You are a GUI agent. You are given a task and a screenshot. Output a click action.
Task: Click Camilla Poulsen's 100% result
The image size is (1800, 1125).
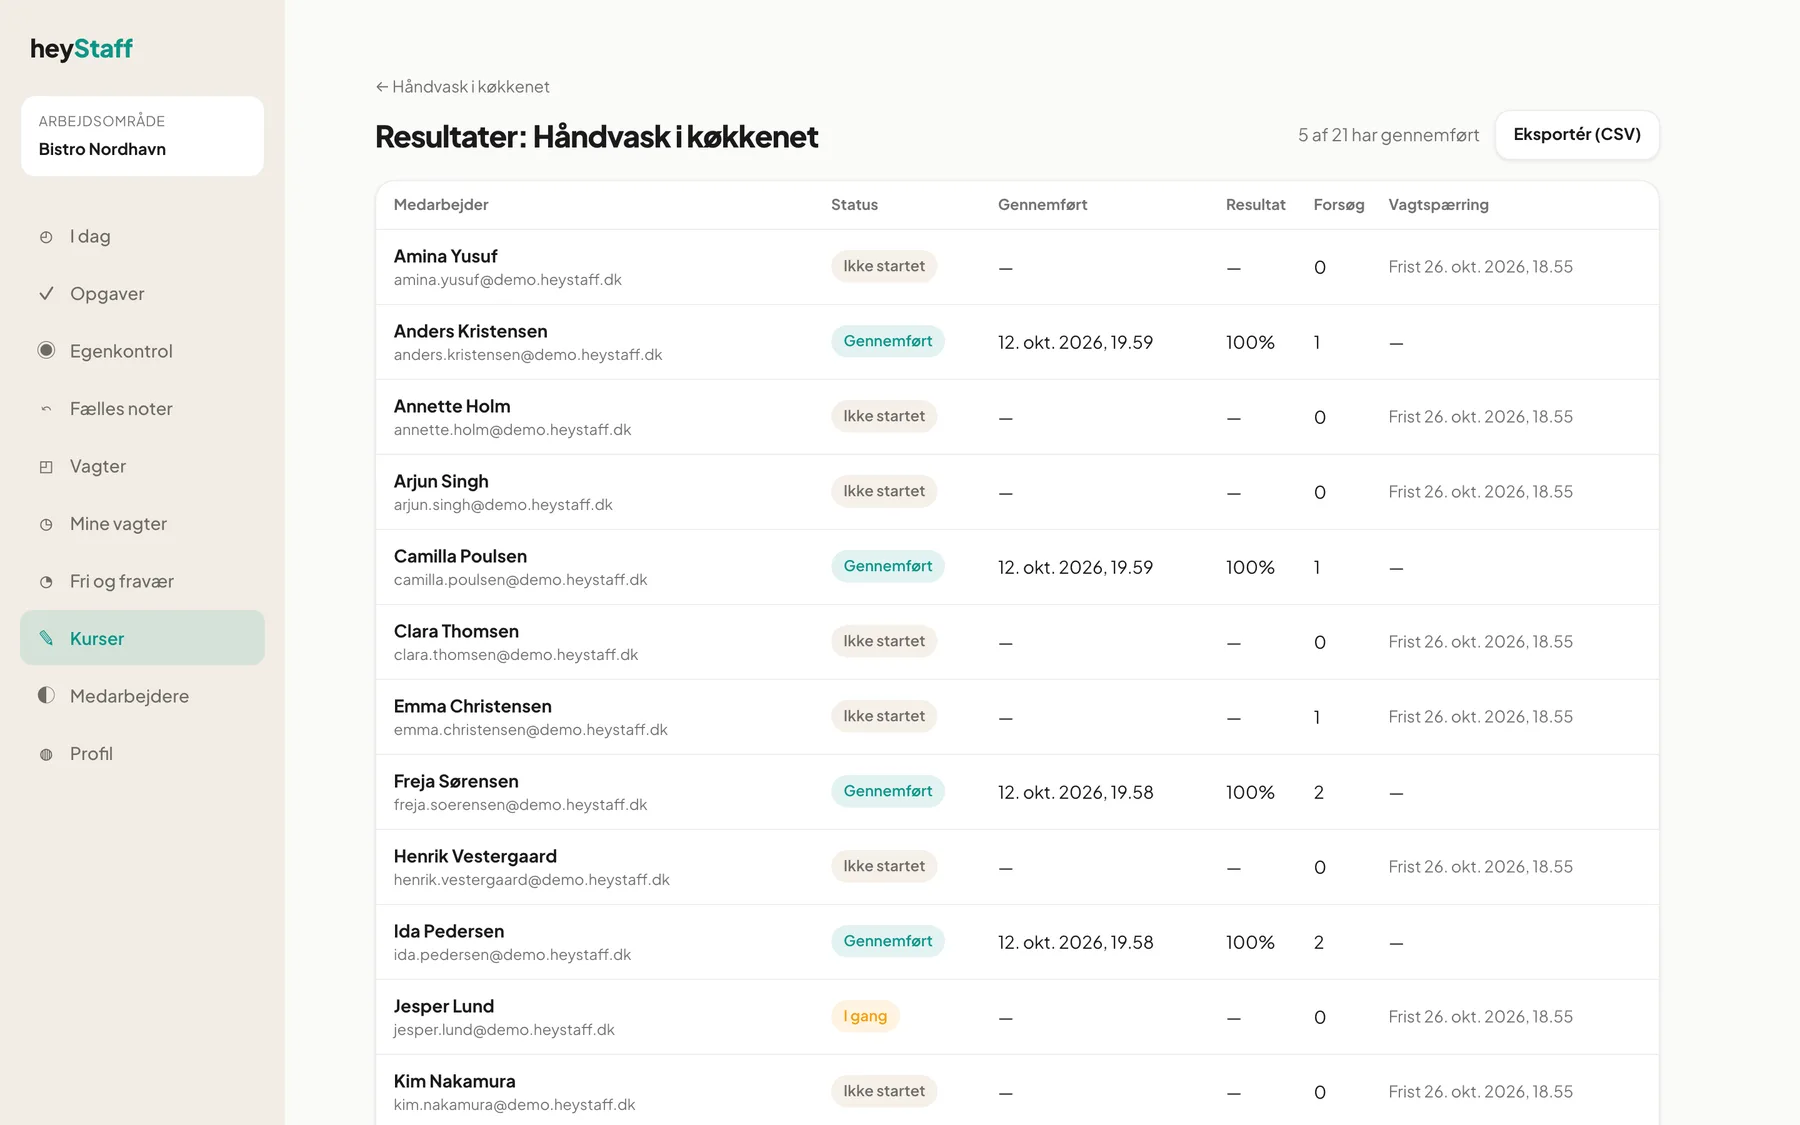pyautogui.click(x=1250, y=567)
